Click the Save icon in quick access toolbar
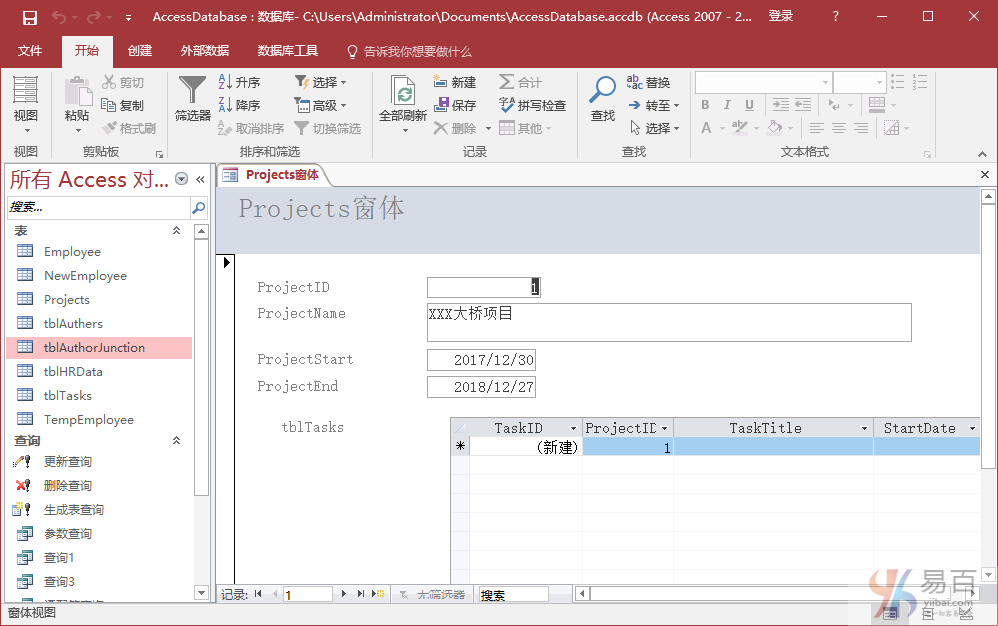The width and height of the screenshot is (998, 626). (x=29, y=17)
